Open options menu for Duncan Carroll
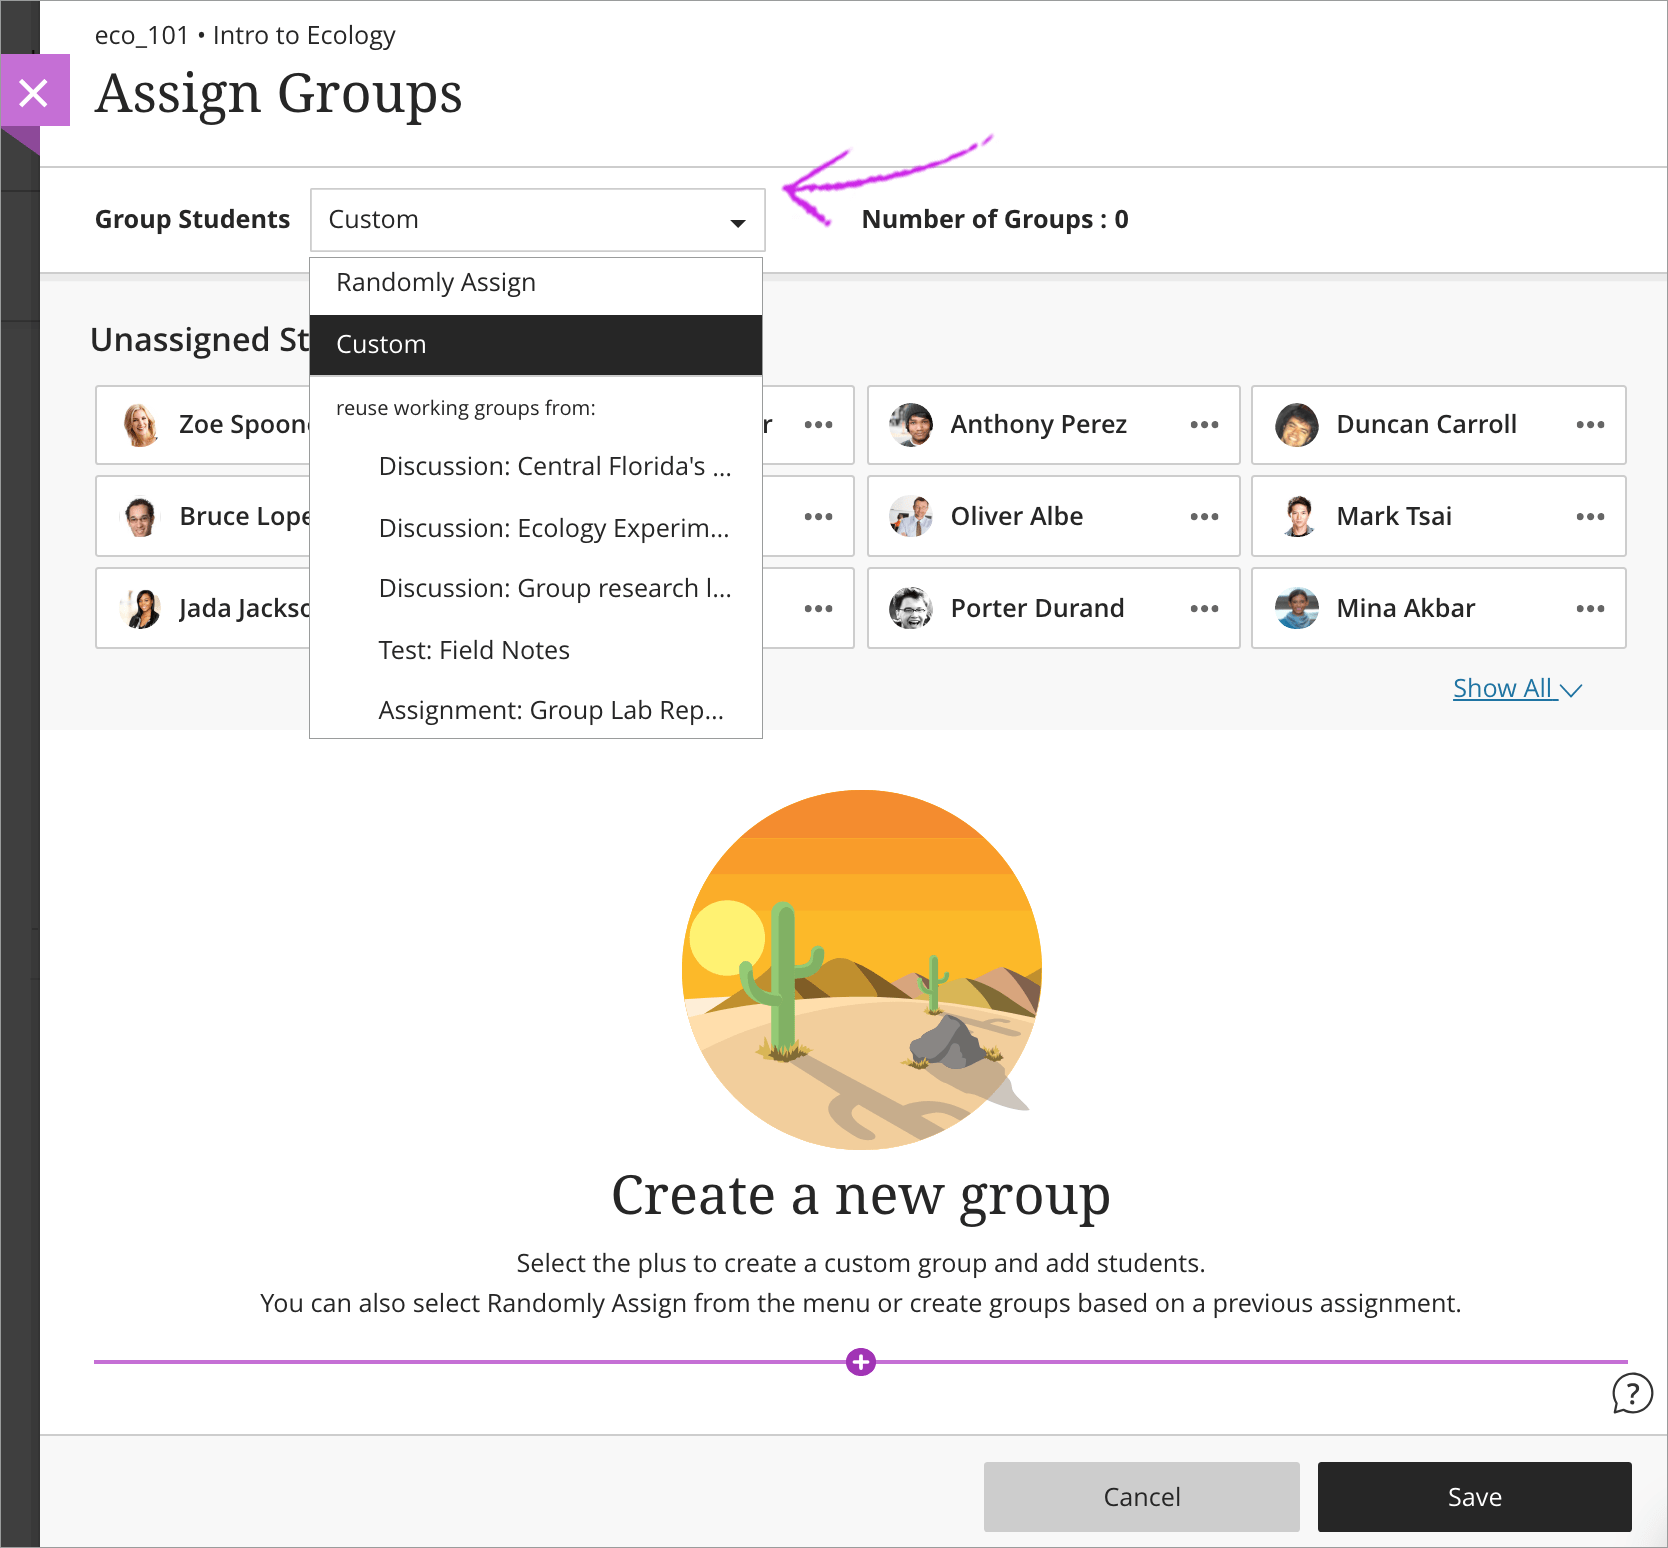 (x=1590, y=424)
